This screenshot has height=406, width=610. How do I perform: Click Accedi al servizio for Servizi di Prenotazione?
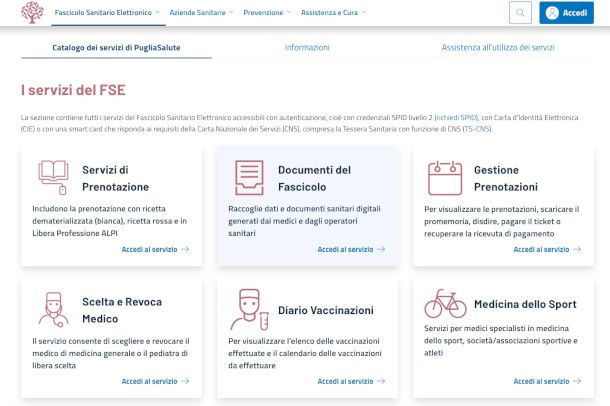tap(149, 249)
